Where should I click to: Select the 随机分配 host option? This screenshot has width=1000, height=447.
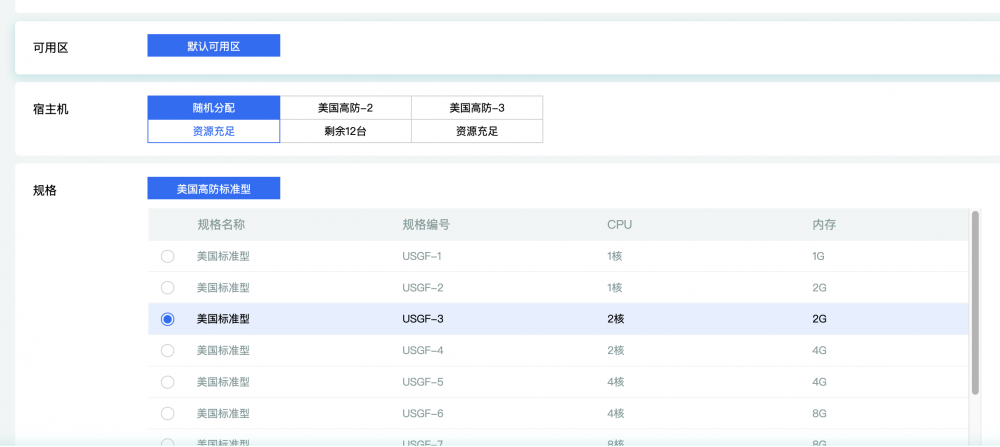pyautogui.click(x=214, y=108)
